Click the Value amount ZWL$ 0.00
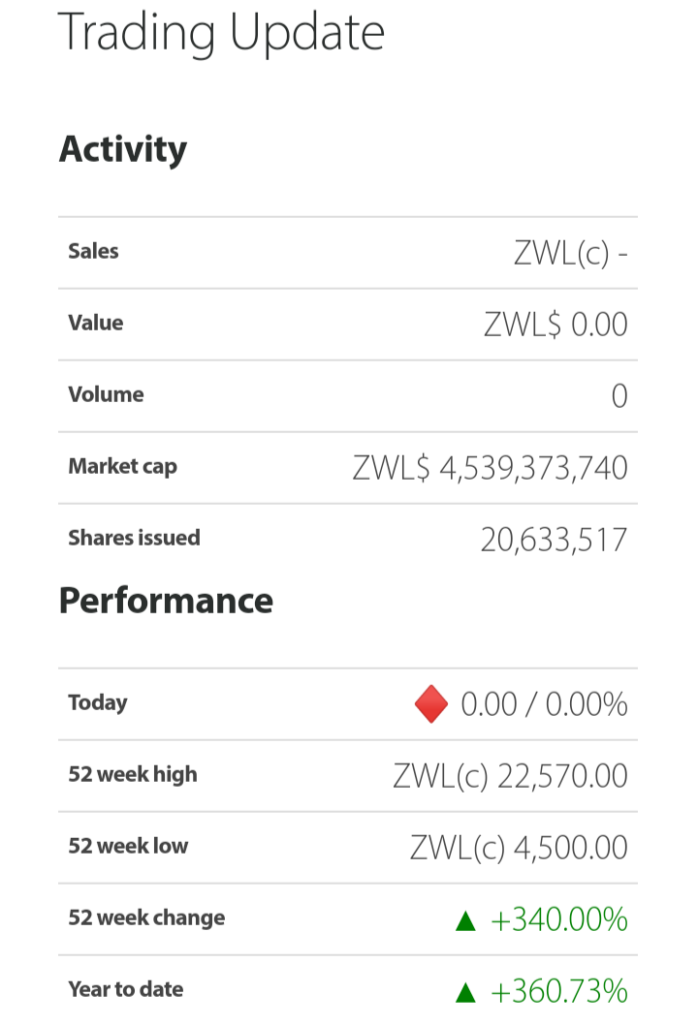 point(556,325)
